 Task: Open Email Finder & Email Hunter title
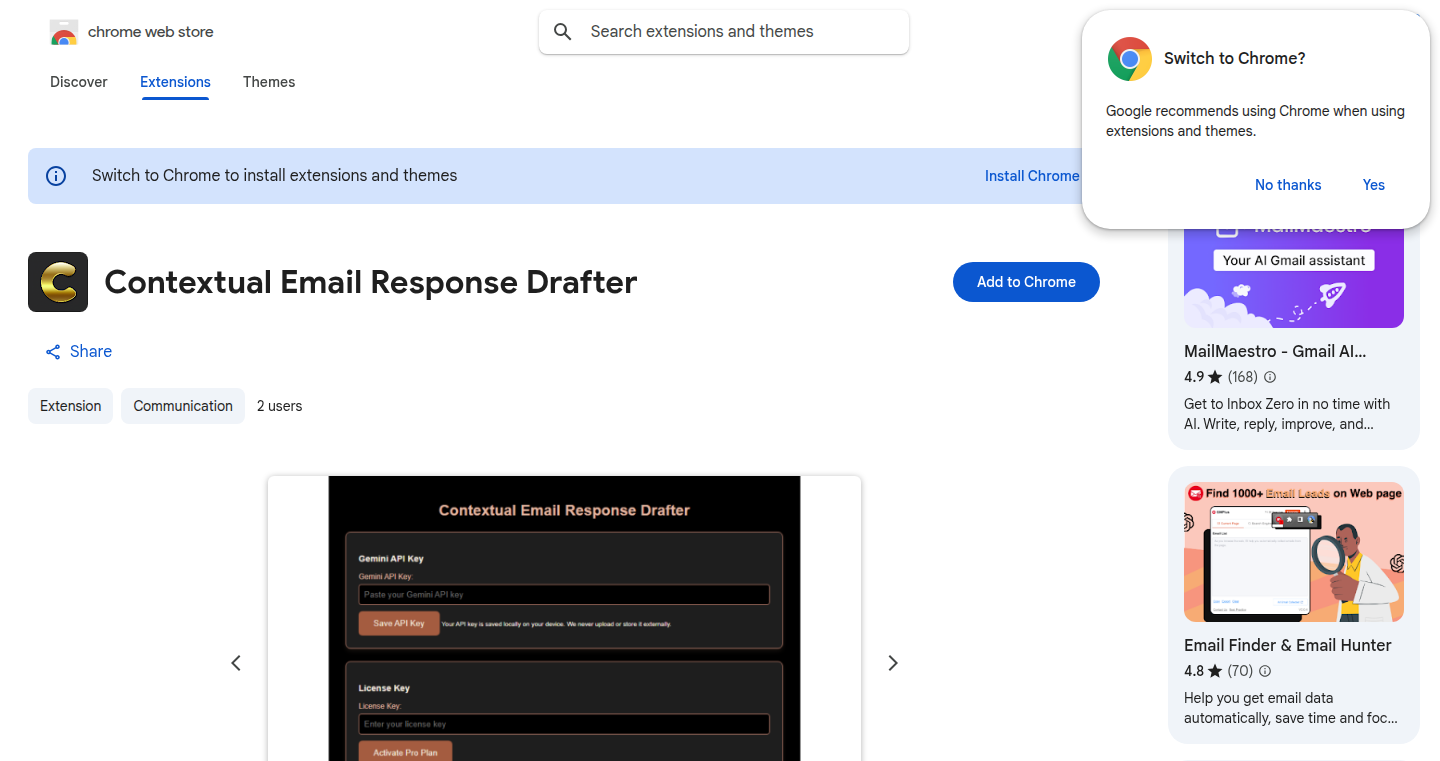point(1288,646)
